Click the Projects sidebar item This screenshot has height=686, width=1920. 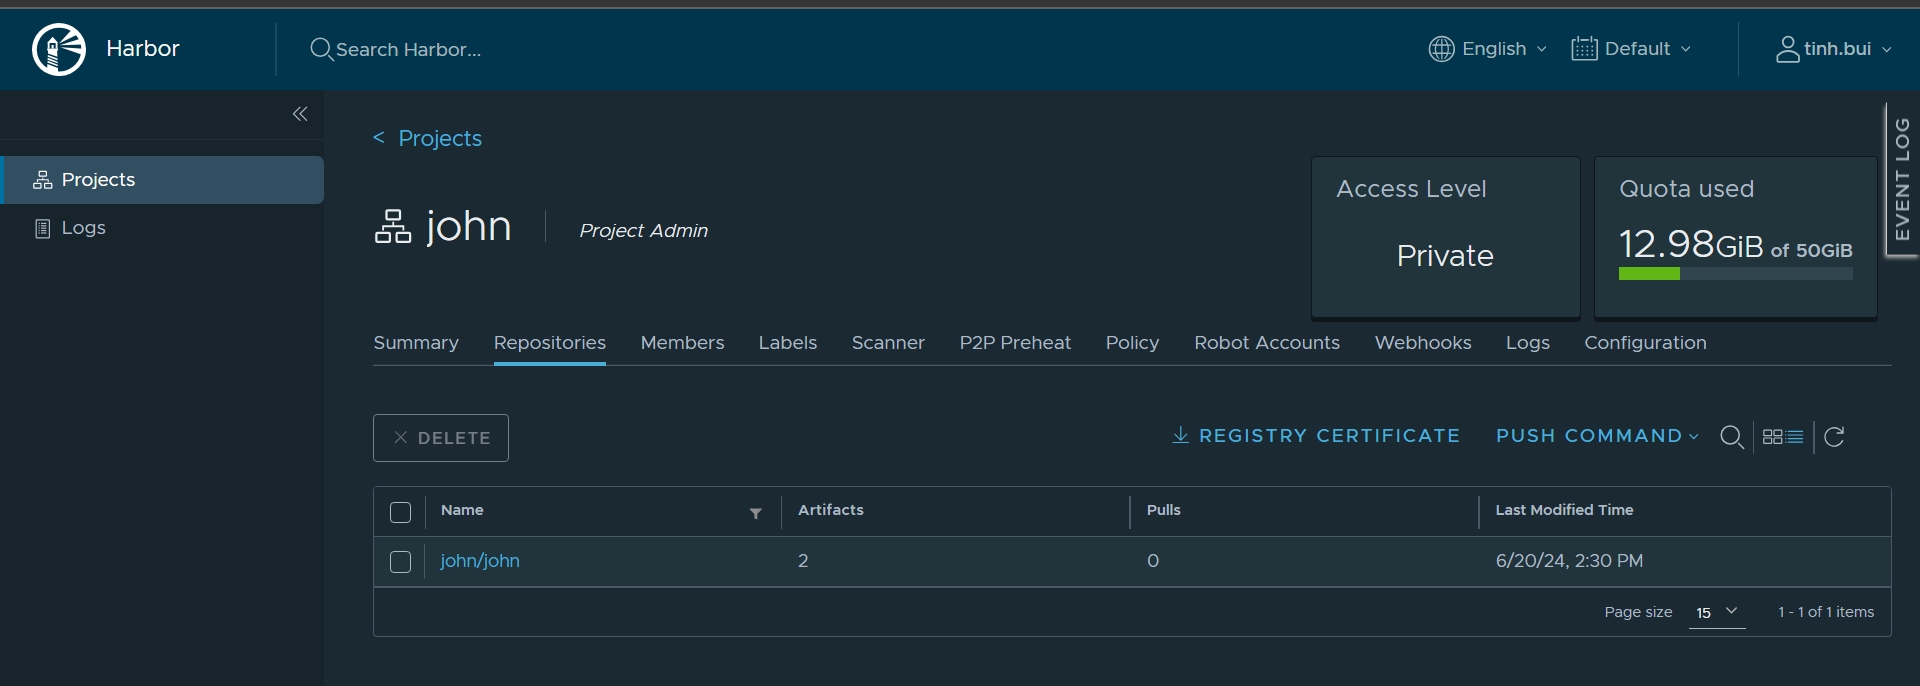pyautogui.click(x=98, y=180)
